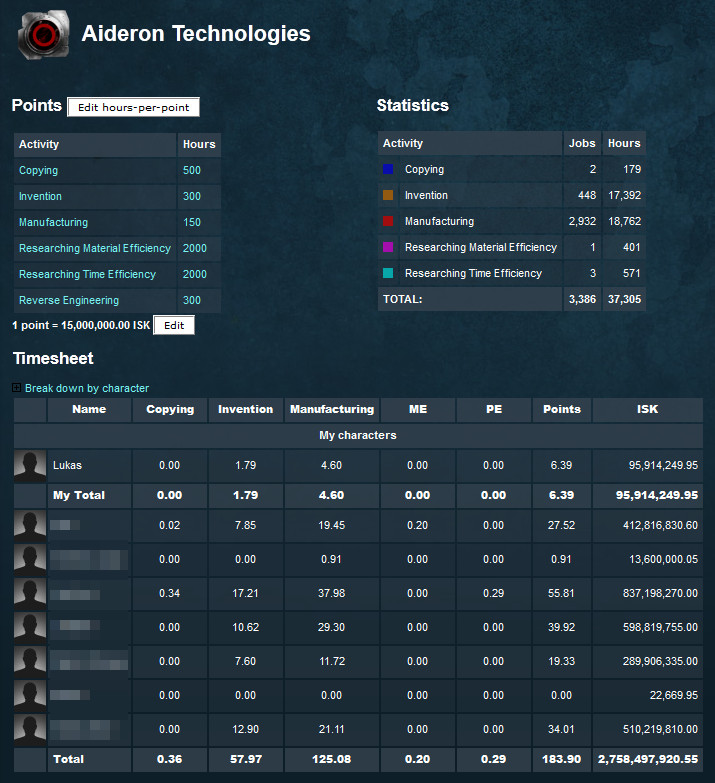This screenshot has width=715, height=783.
Task: Click the portrait in the 412,816,830.60 ISK row
Action: tap(30, 525)
